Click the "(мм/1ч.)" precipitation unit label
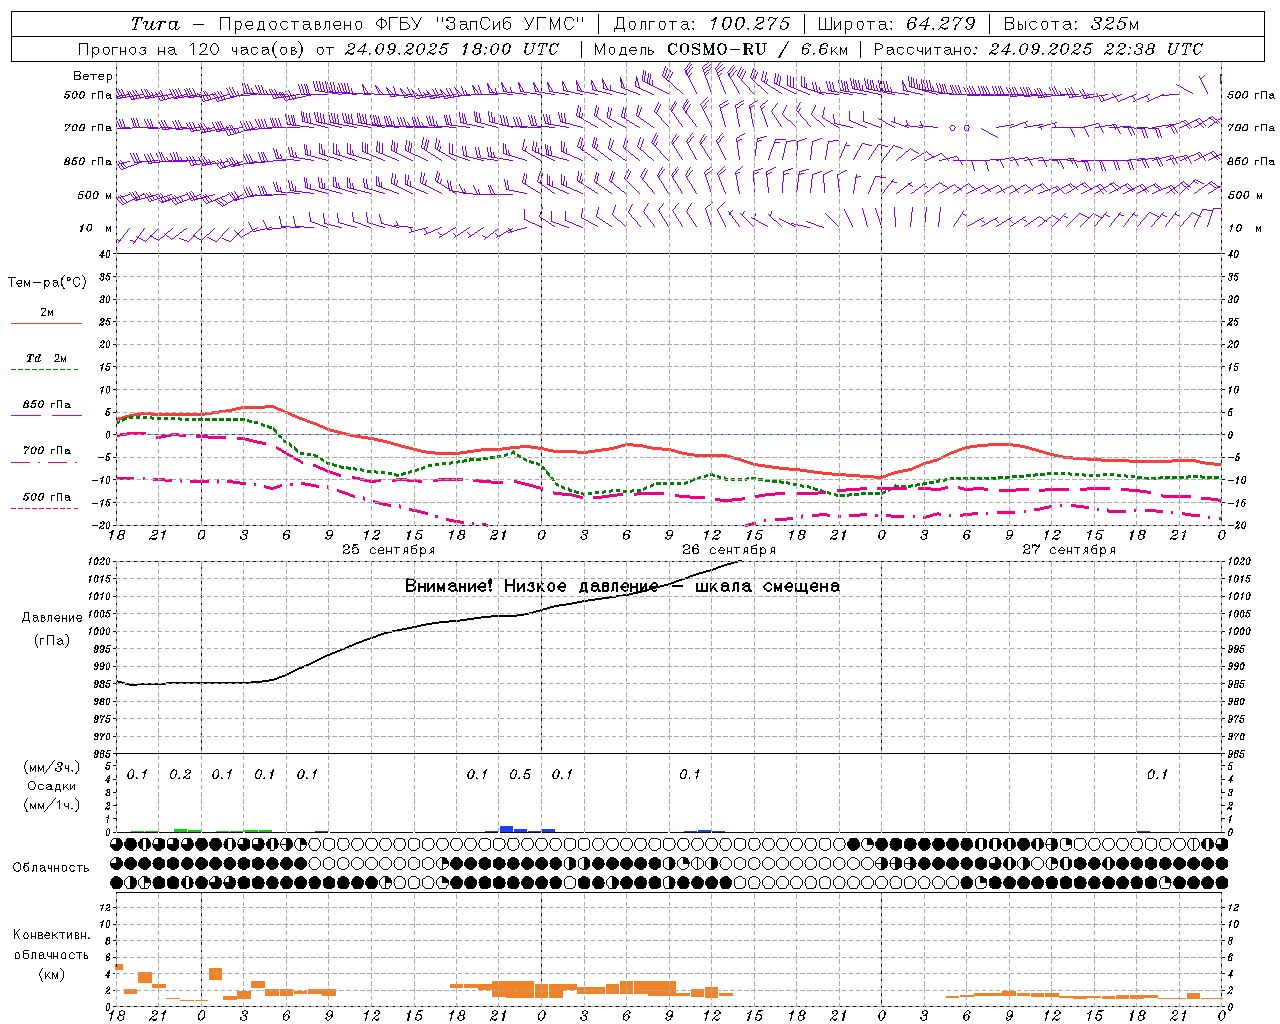Image resolution: width=1280 pixels, height=1024 pixels. [x=51, y=805]
